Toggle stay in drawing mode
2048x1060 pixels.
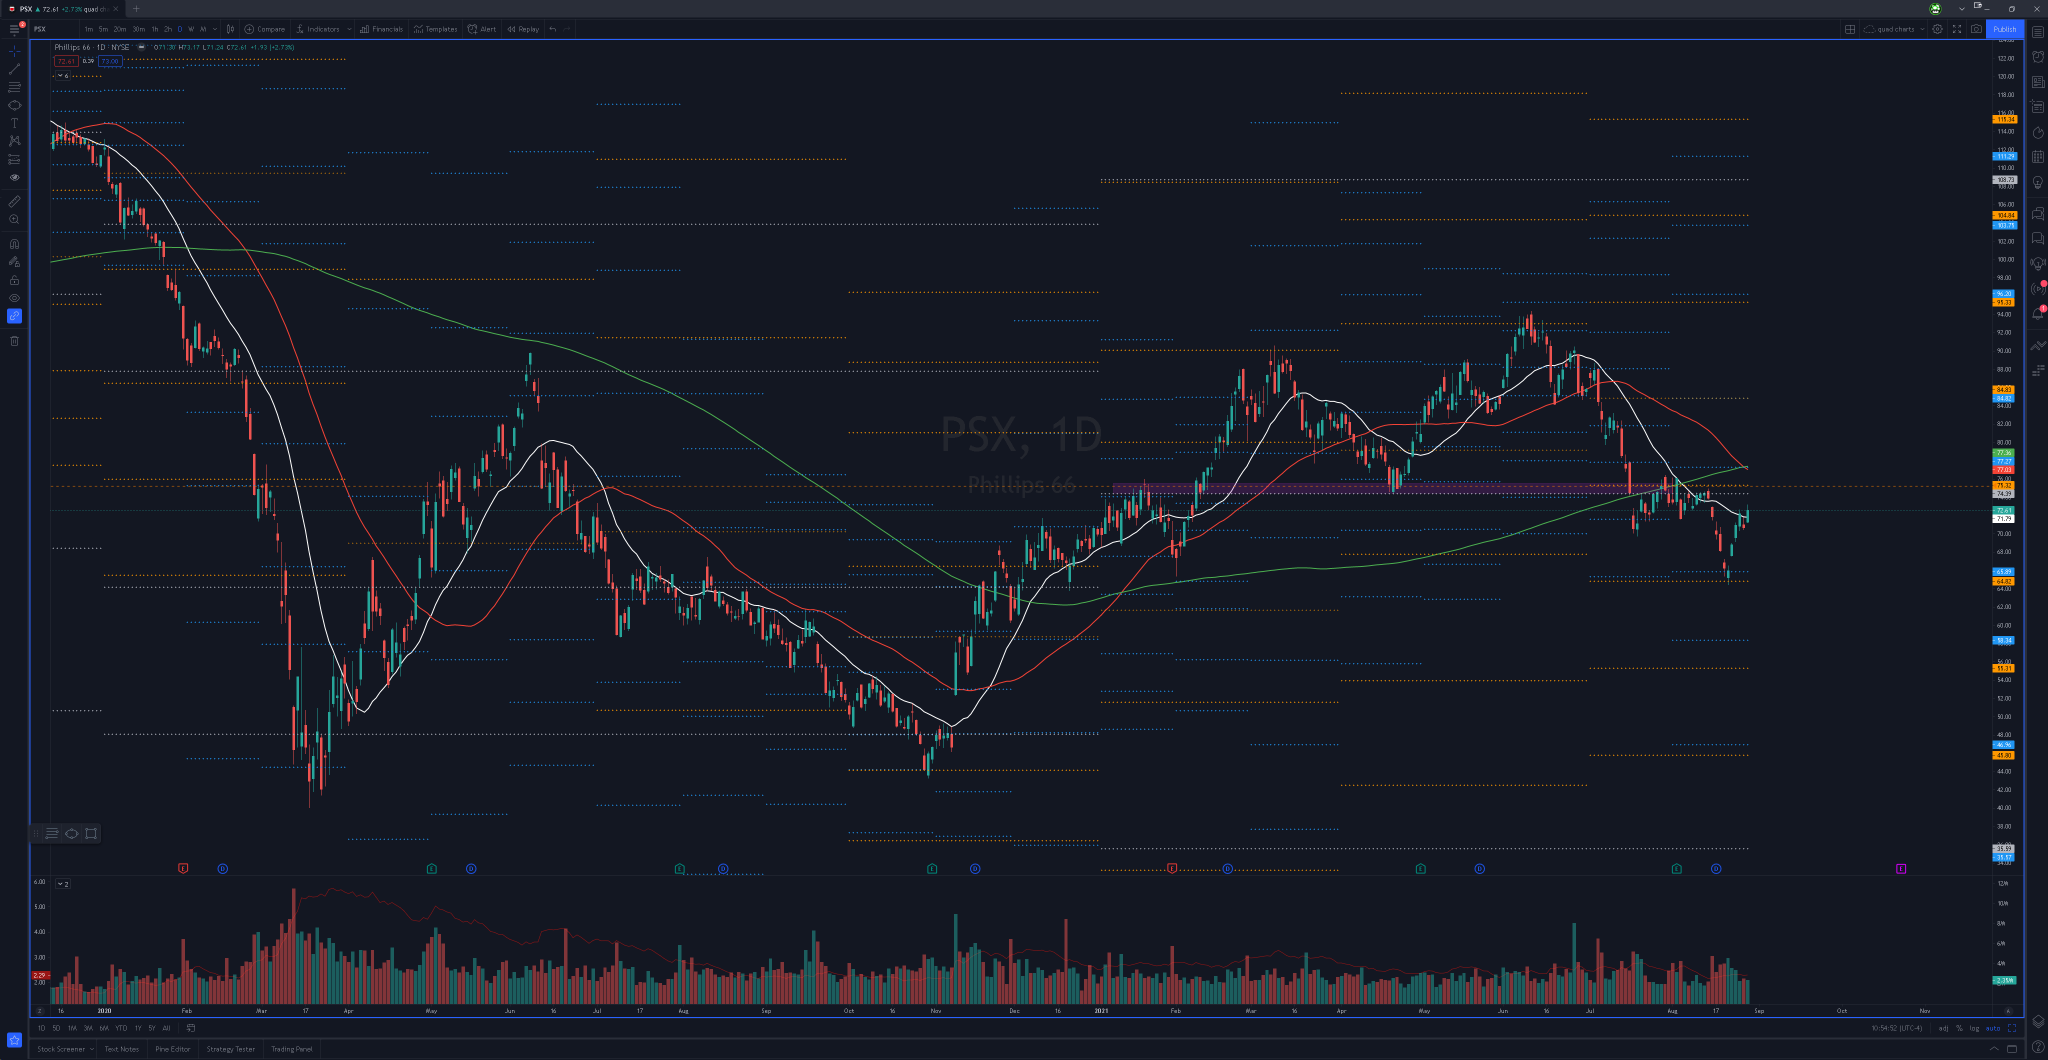pos(14,262)
